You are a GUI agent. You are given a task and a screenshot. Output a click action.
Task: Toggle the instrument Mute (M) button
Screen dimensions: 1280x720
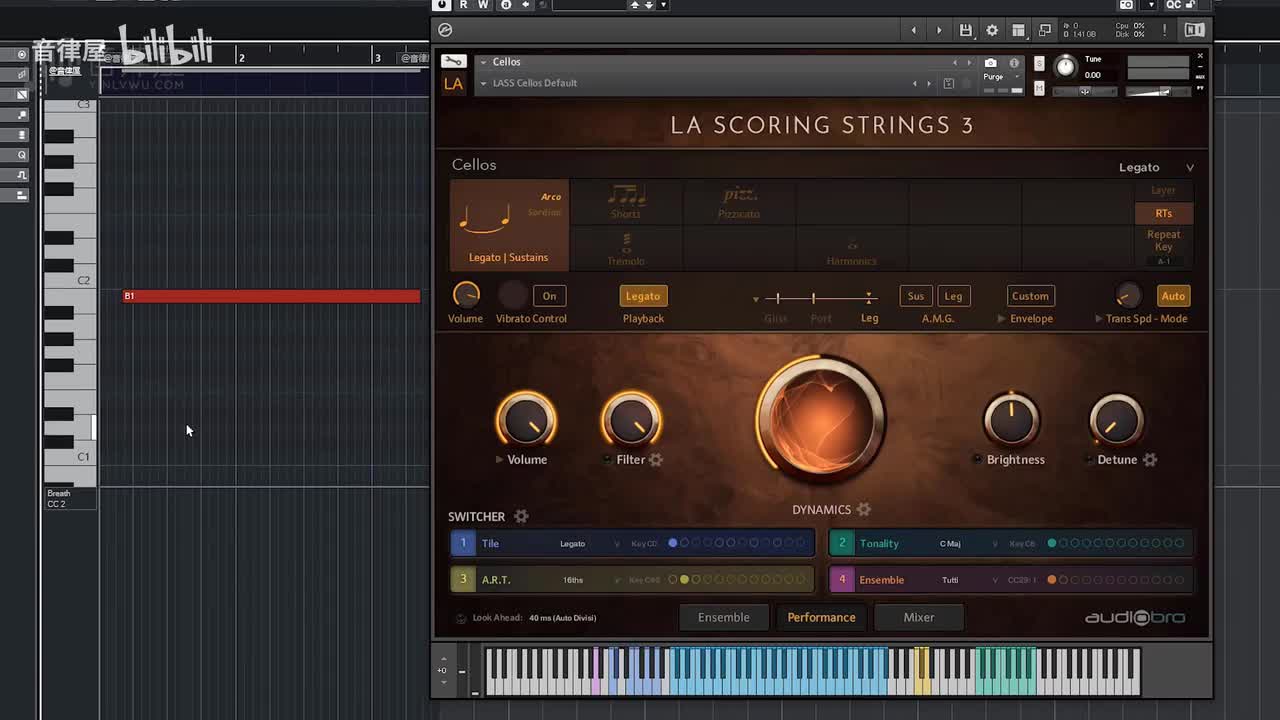[1039, 89]
